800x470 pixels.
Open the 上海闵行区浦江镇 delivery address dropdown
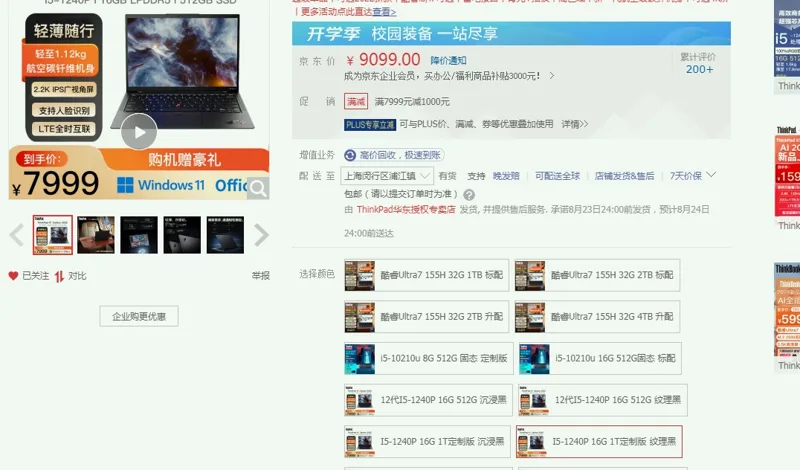(x=387, y=176)
